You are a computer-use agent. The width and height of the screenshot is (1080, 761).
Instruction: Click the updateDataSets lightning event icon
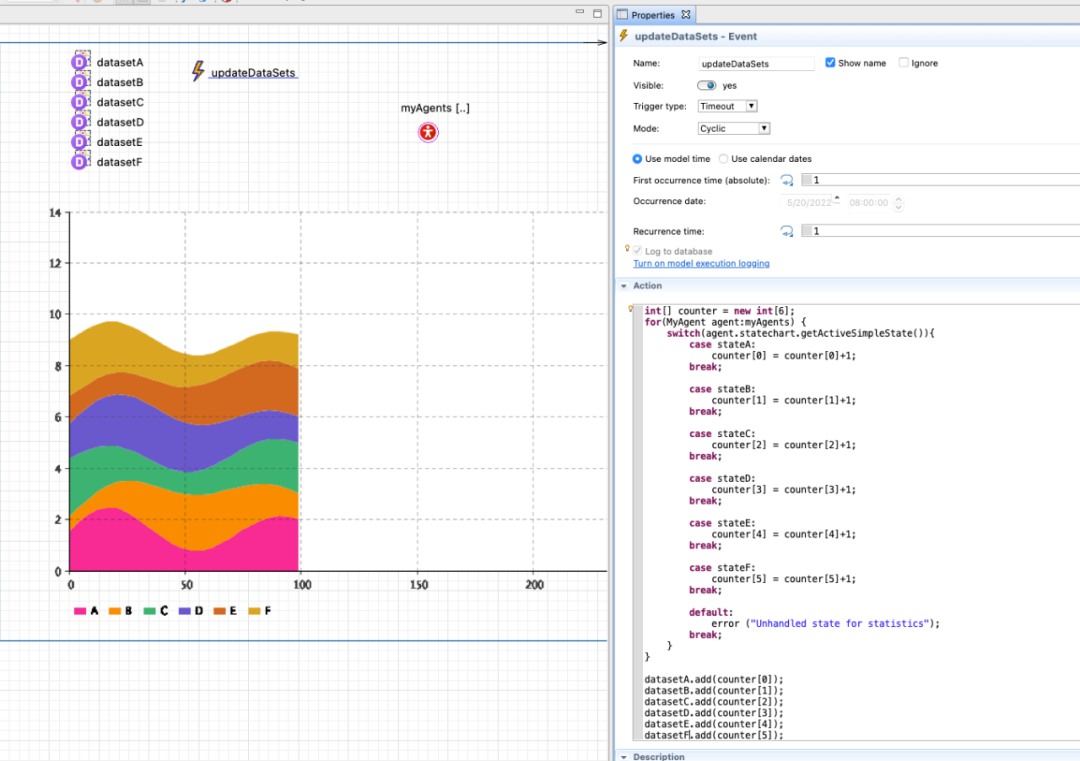coord(198,71)
